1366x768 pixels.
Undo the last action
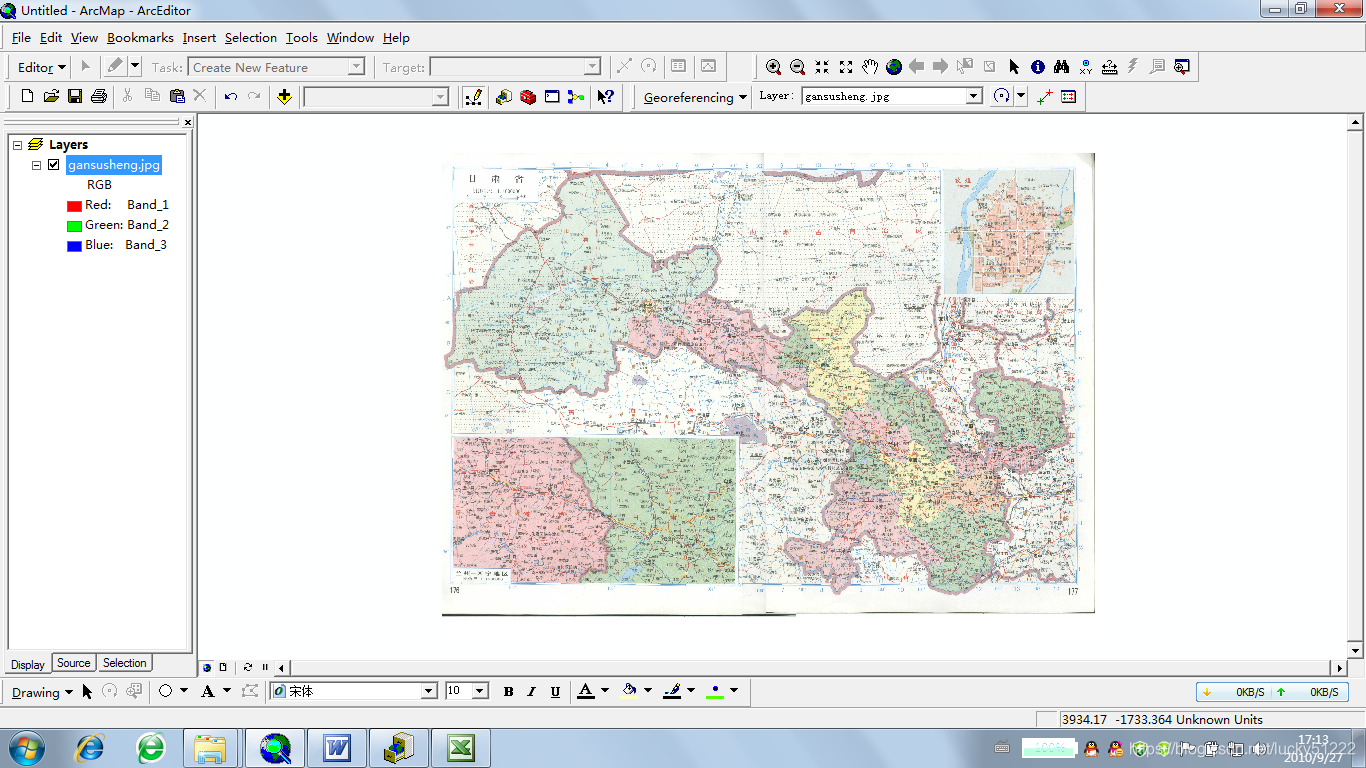[x=231, y=96]
